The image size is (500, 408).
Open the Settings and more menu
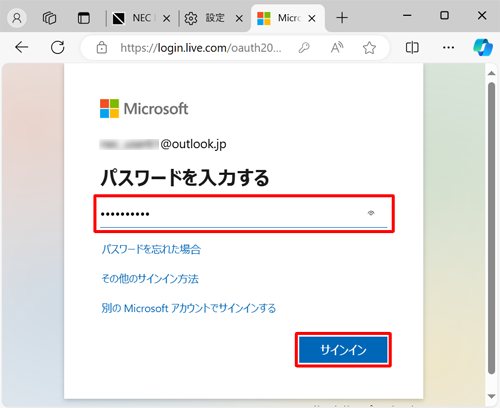click(448, 47)
